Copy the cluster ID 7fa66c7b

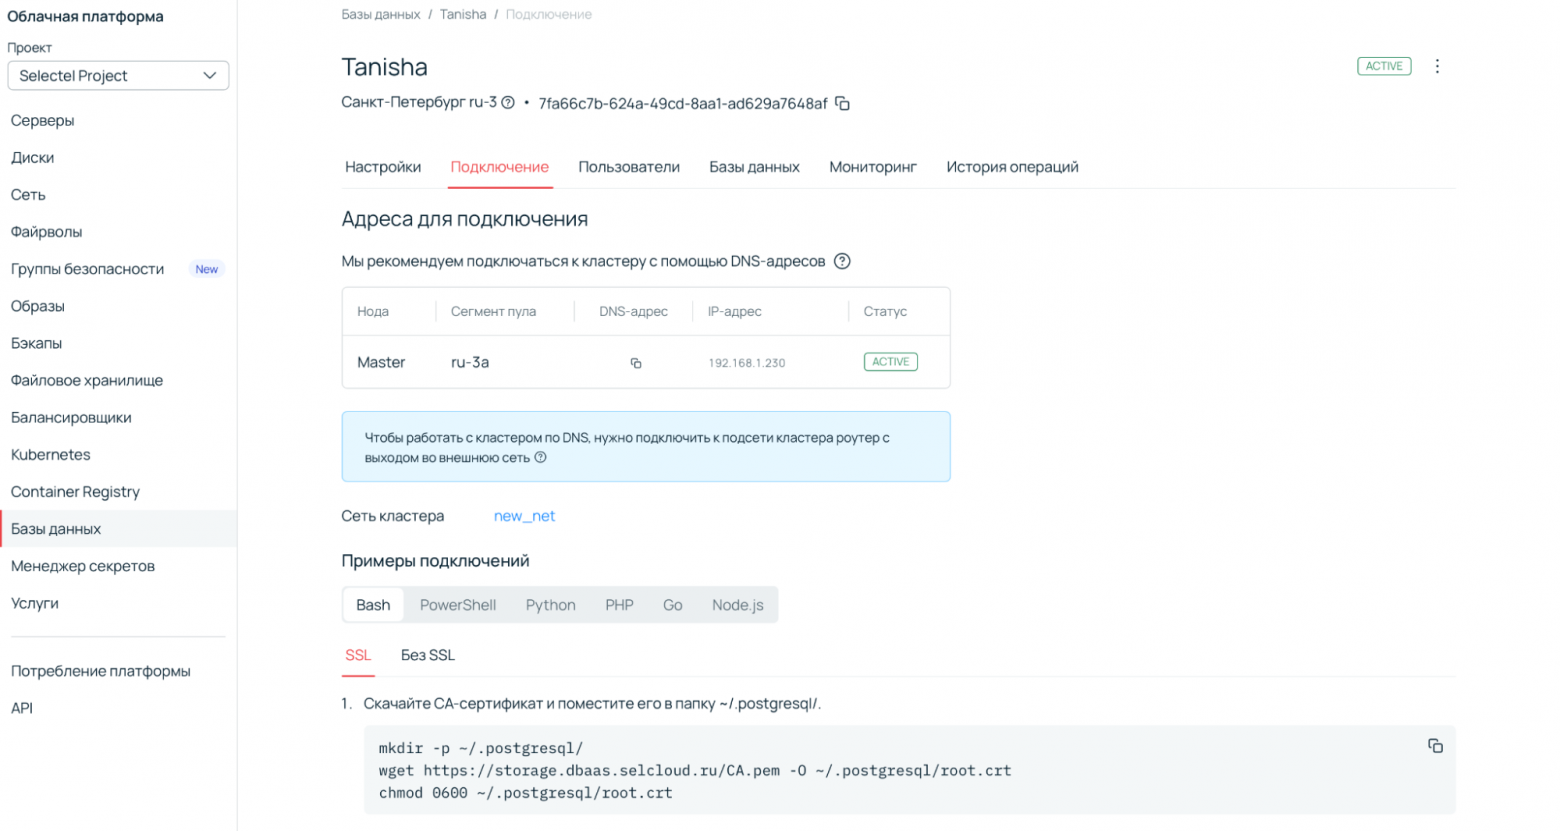tap(843, 103)
